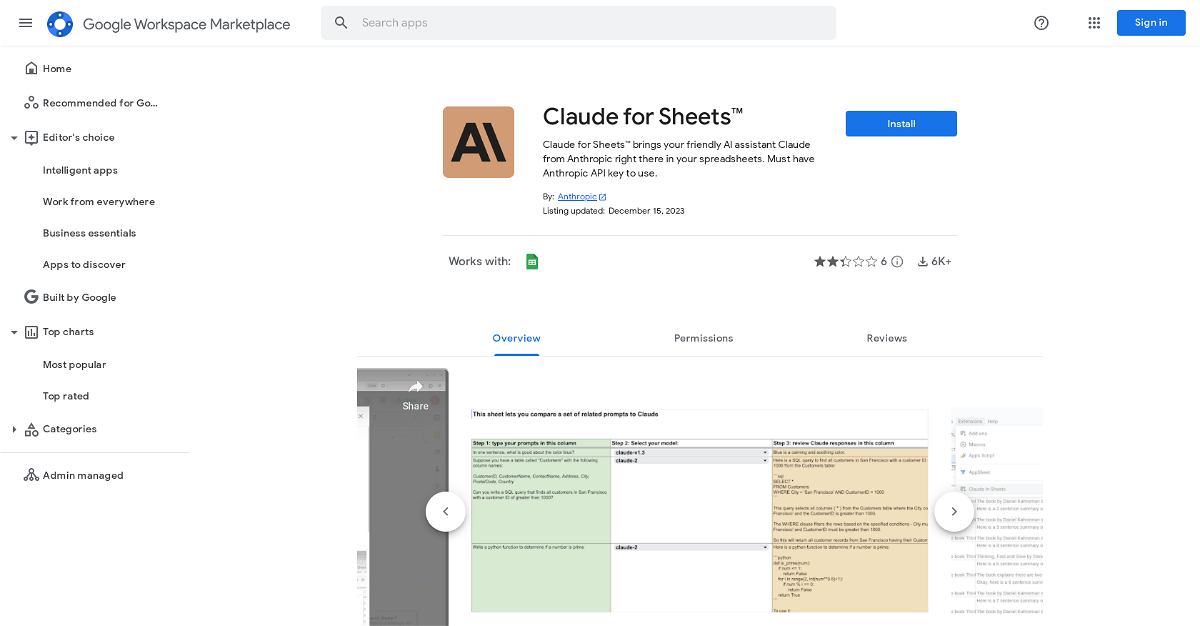Open the Google apps grid
The image size is (1200, 626).
pyautogui.click(x=1094, y=23)
